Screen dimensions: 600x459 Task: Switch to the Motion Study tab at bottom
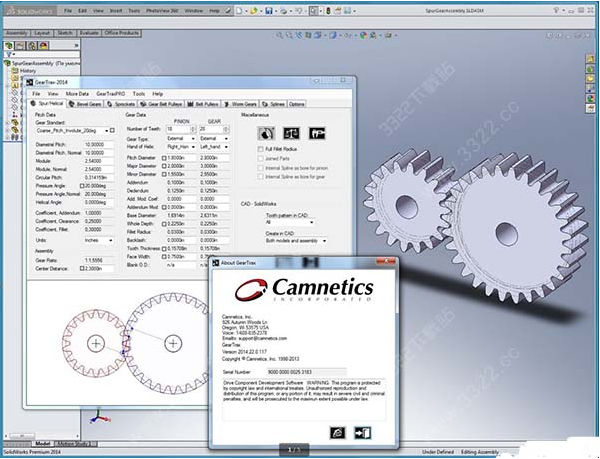pyautogui.click(x=76, y=444)
